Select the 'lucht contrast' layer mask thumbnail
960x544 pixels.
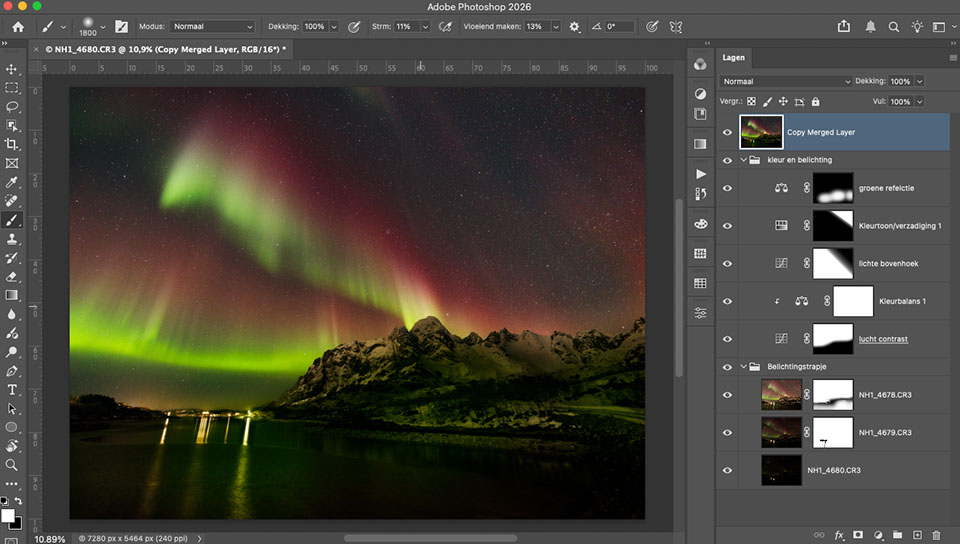point(833,338)
